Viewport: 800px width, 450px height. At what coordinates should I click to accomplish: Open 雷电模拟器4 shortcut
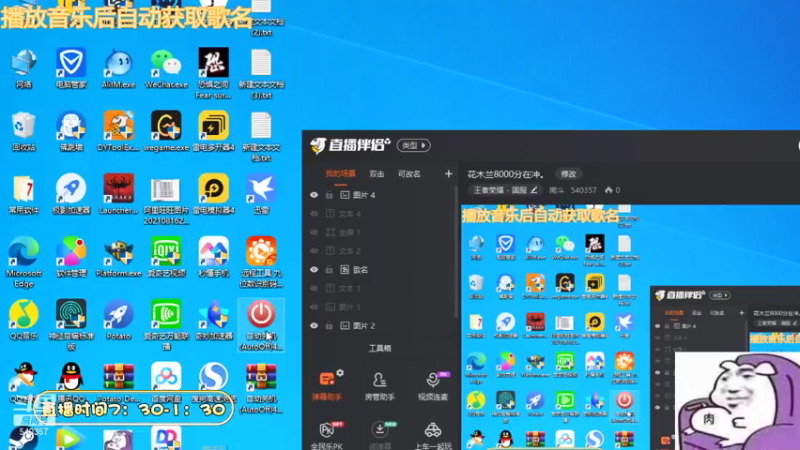pyautogui.click(x=213, y=194)
